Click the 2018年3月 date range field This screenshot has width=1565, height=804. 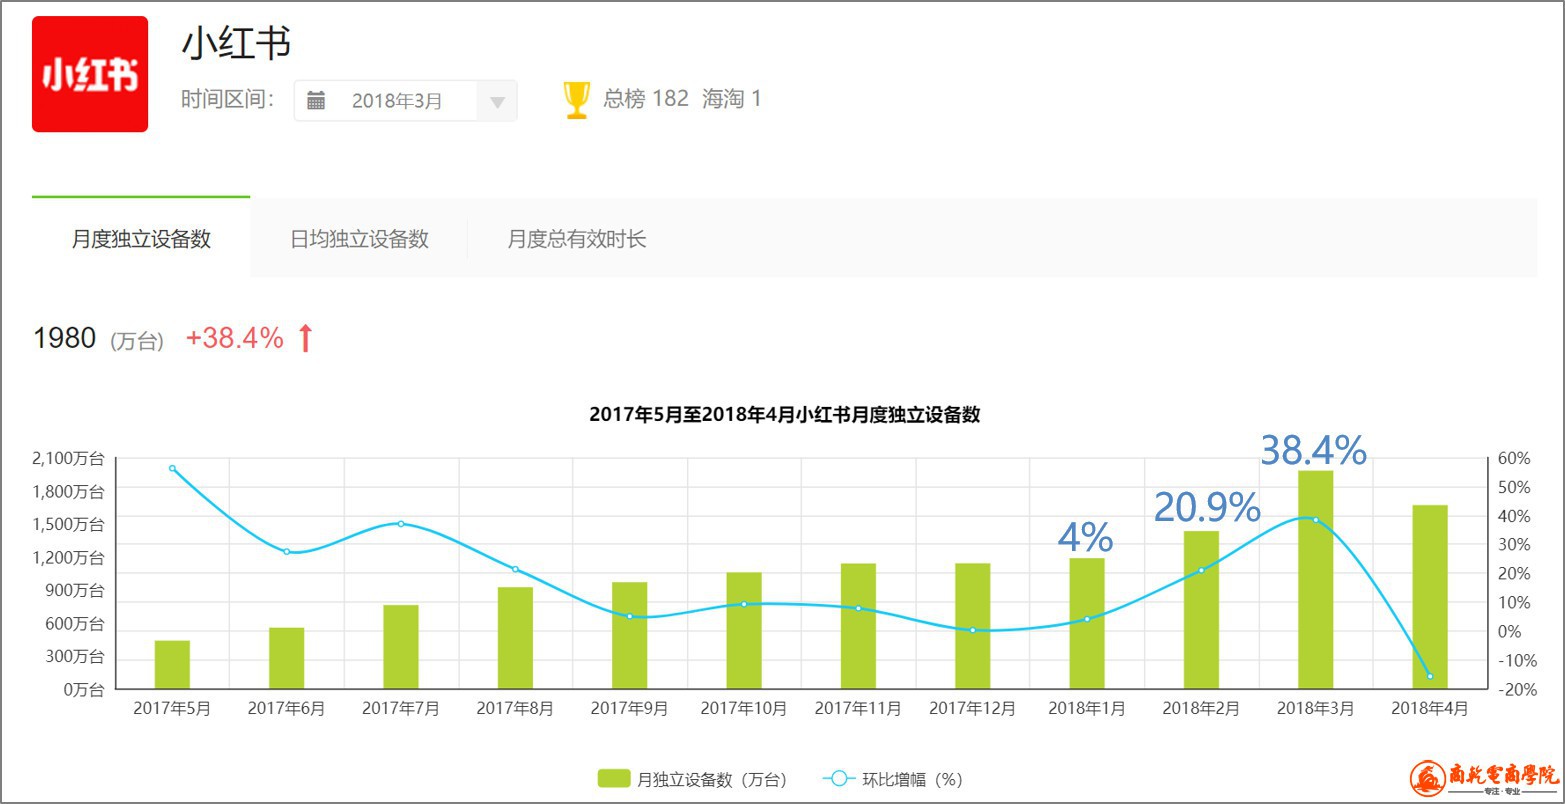pos(405,100)
